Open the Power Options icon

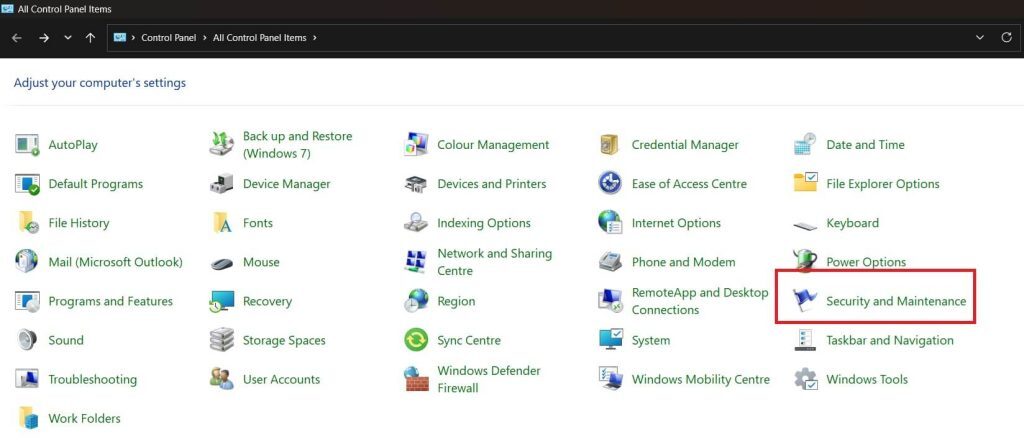tap(805, 262)
